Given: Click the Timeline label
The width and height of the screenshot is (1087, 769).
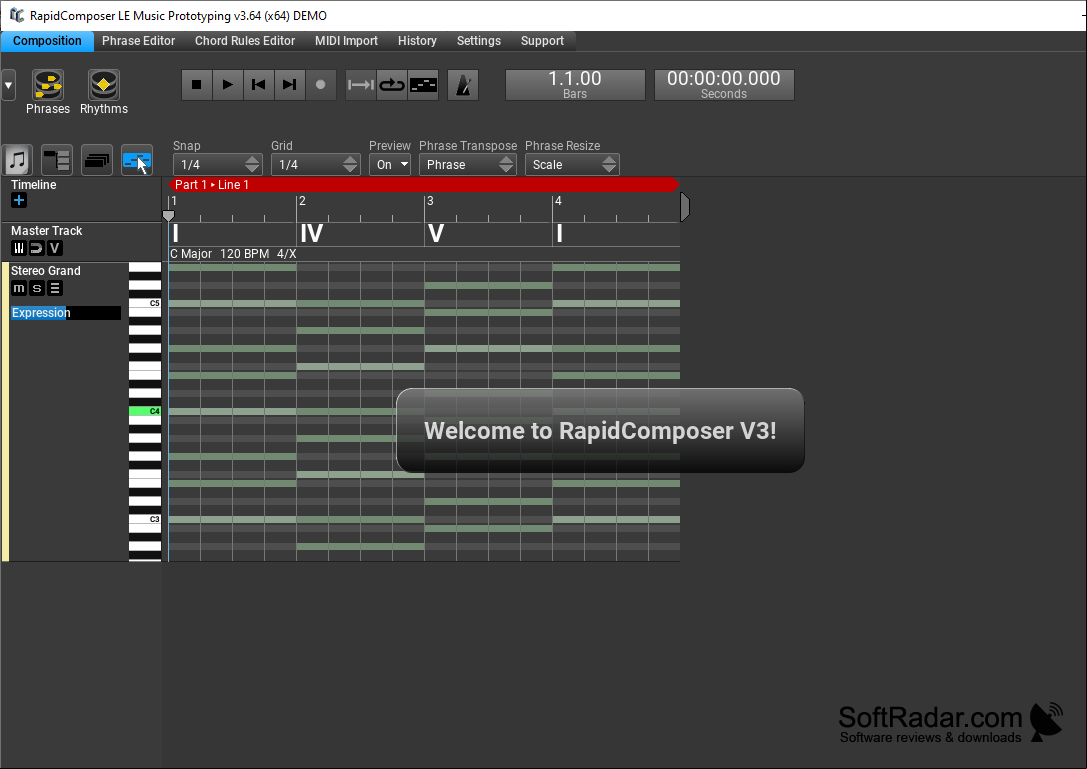Looking at the screenshot, I should [x=33, y=185].
